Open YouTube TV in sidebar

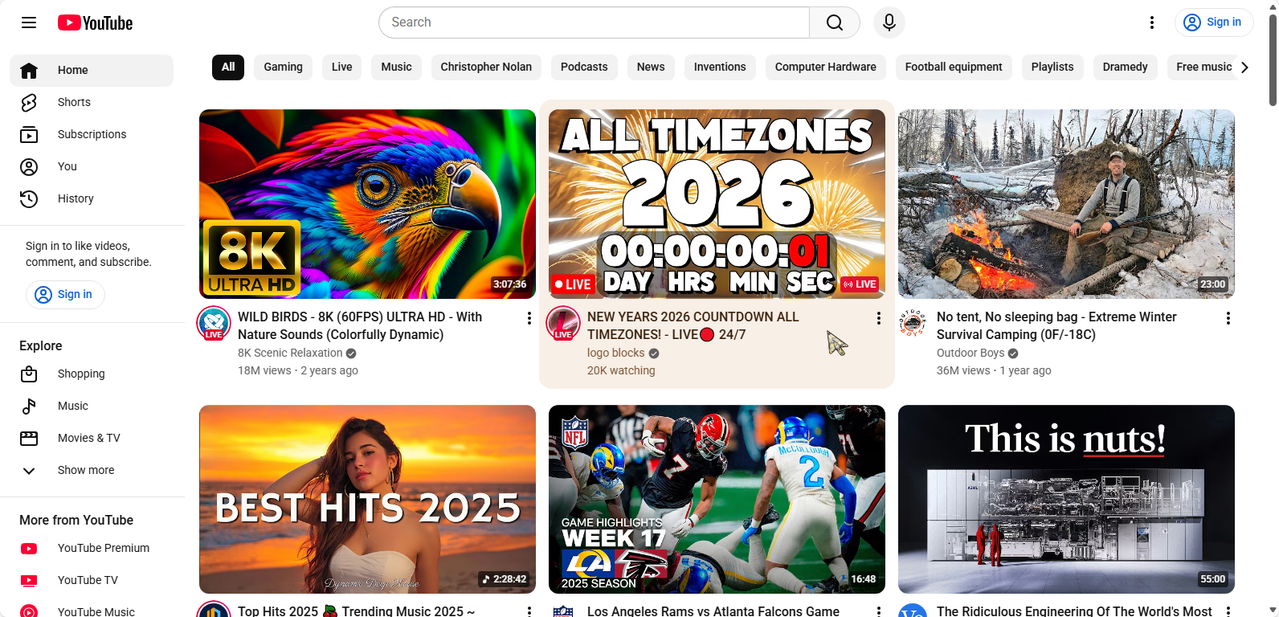[92, 580]
